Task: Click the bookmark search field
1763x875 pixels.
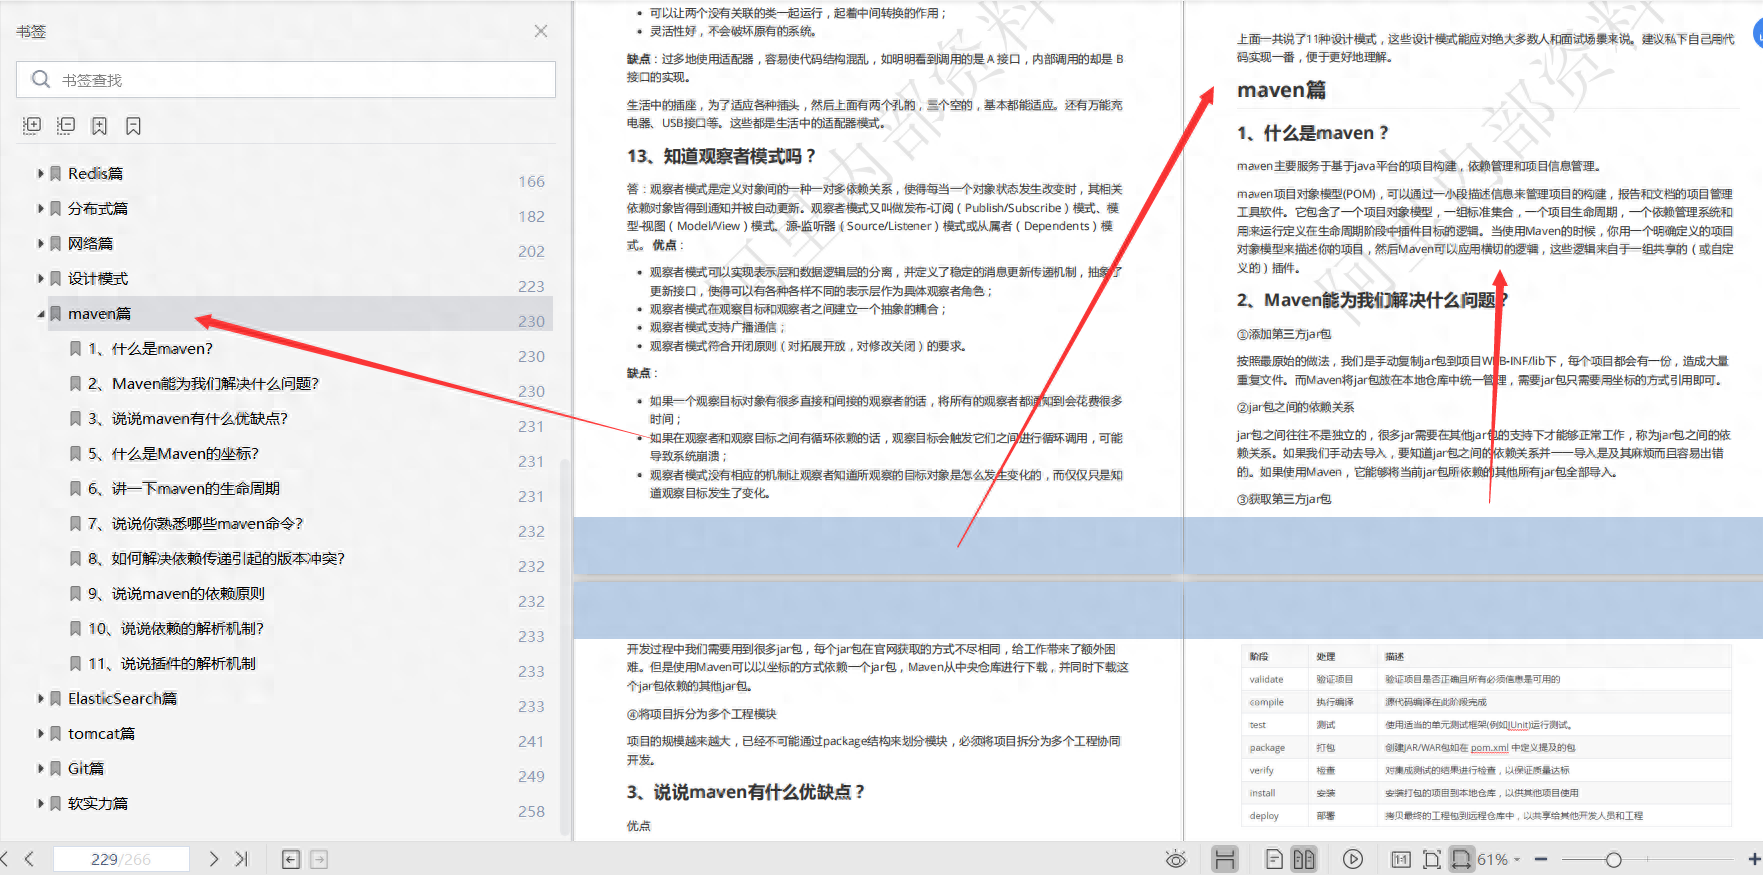Action: tap(286, 80)
